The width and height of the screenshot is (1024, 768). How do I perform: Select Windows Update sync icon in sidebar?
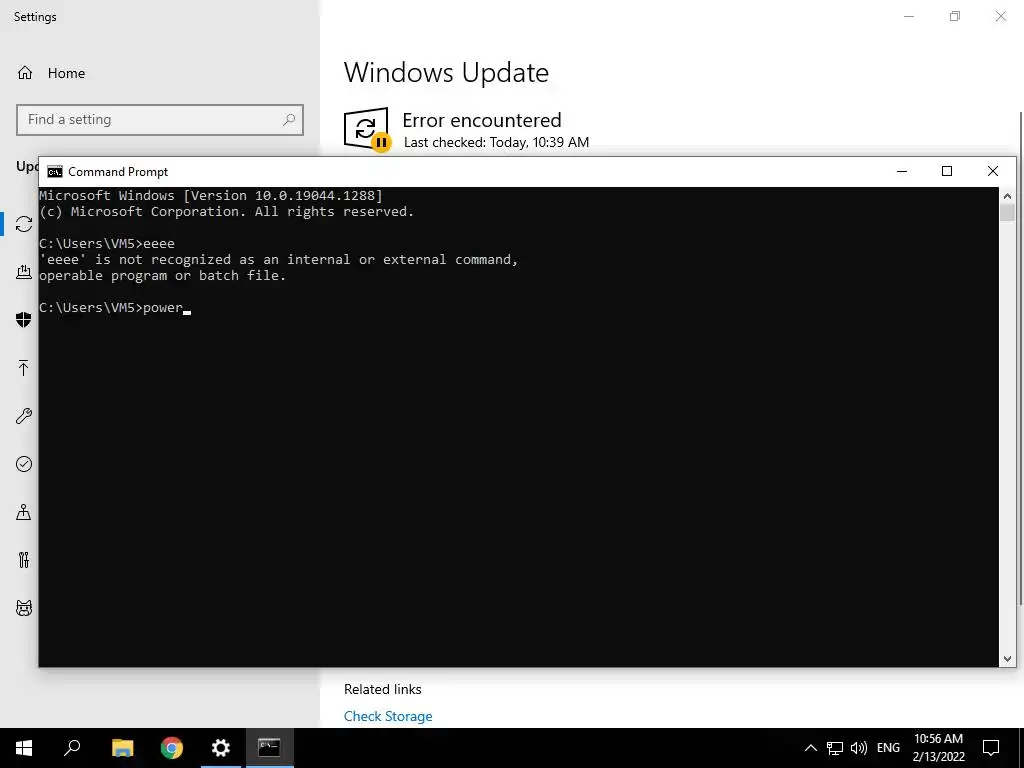point(24,224)
